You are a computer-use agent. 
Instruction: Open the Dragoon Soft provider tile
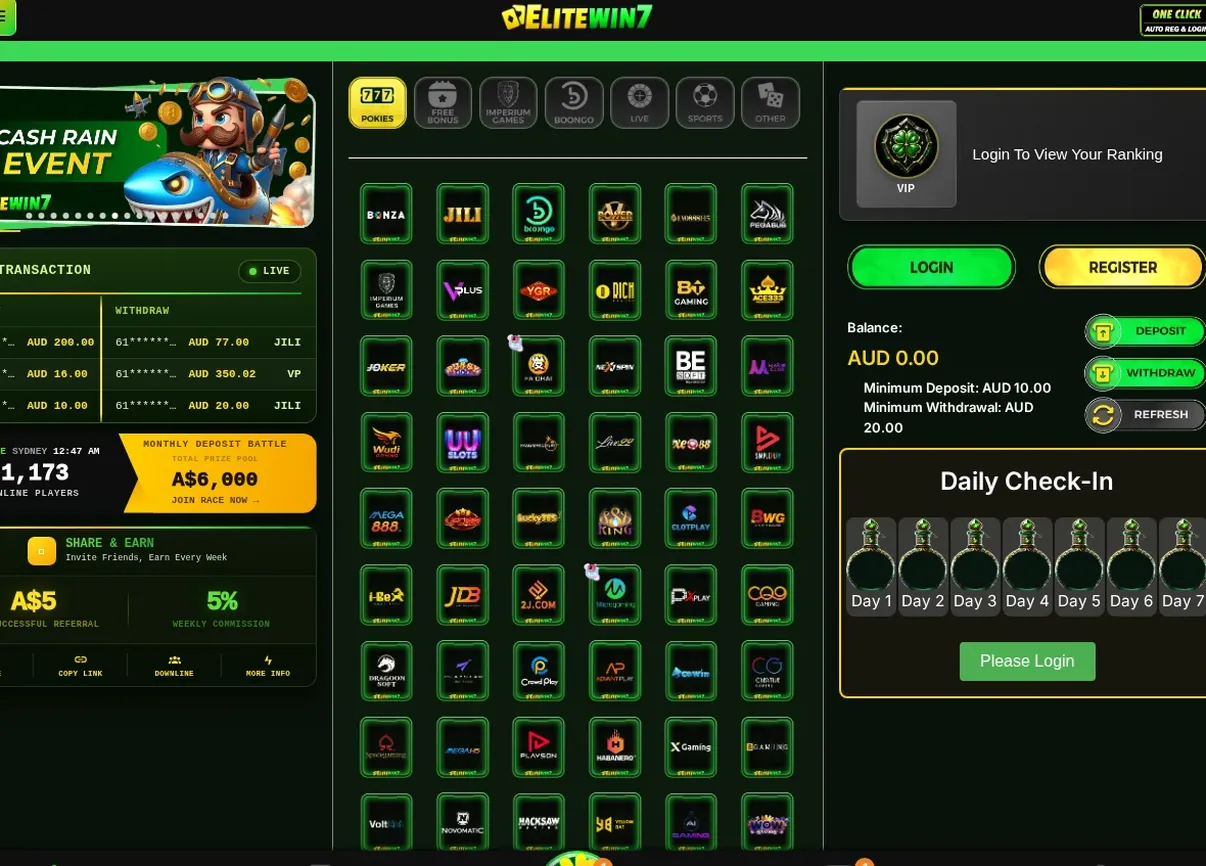(x=386, y=671)
